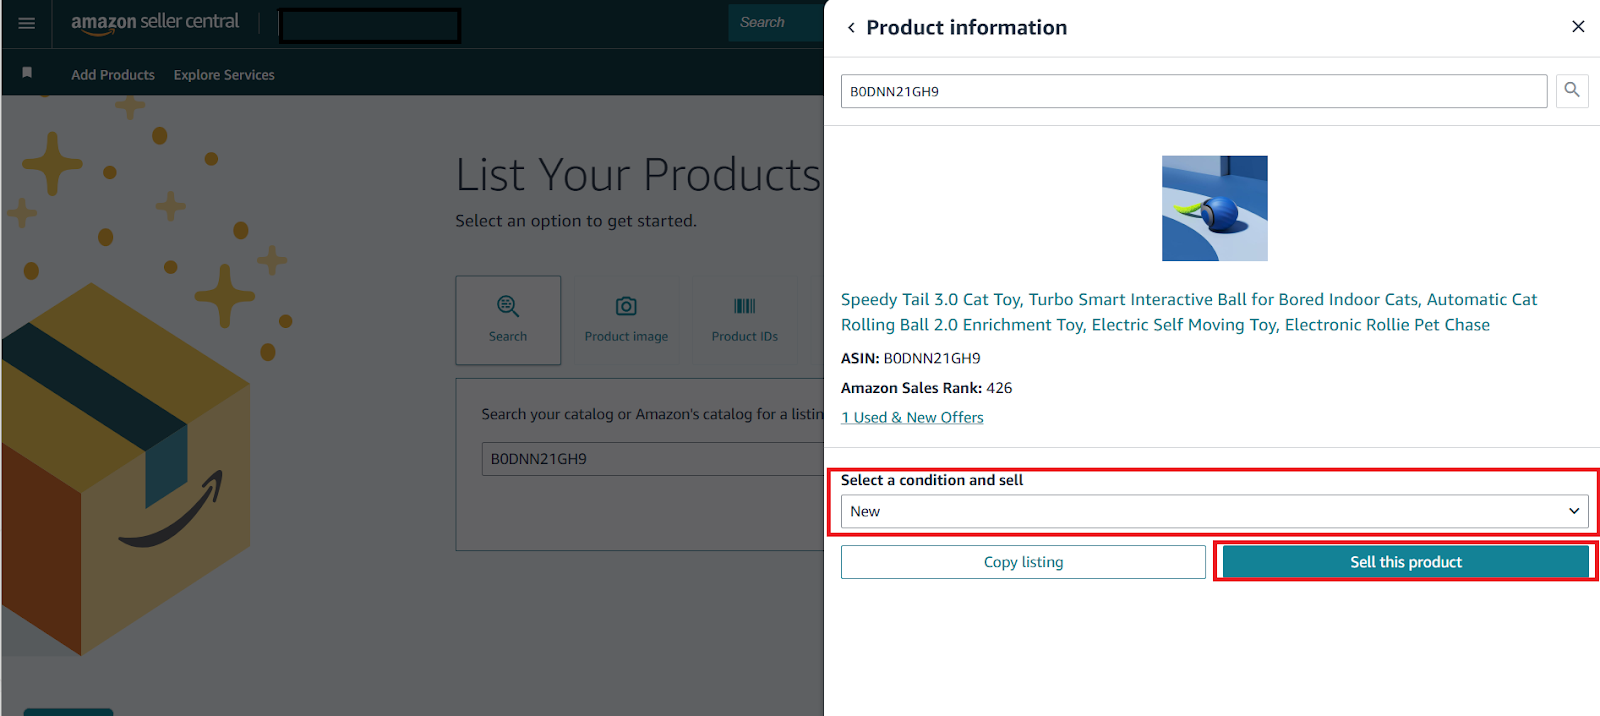1600x716 pixels.
Task: Click the Sell this product button
Action: point(1406,562)
